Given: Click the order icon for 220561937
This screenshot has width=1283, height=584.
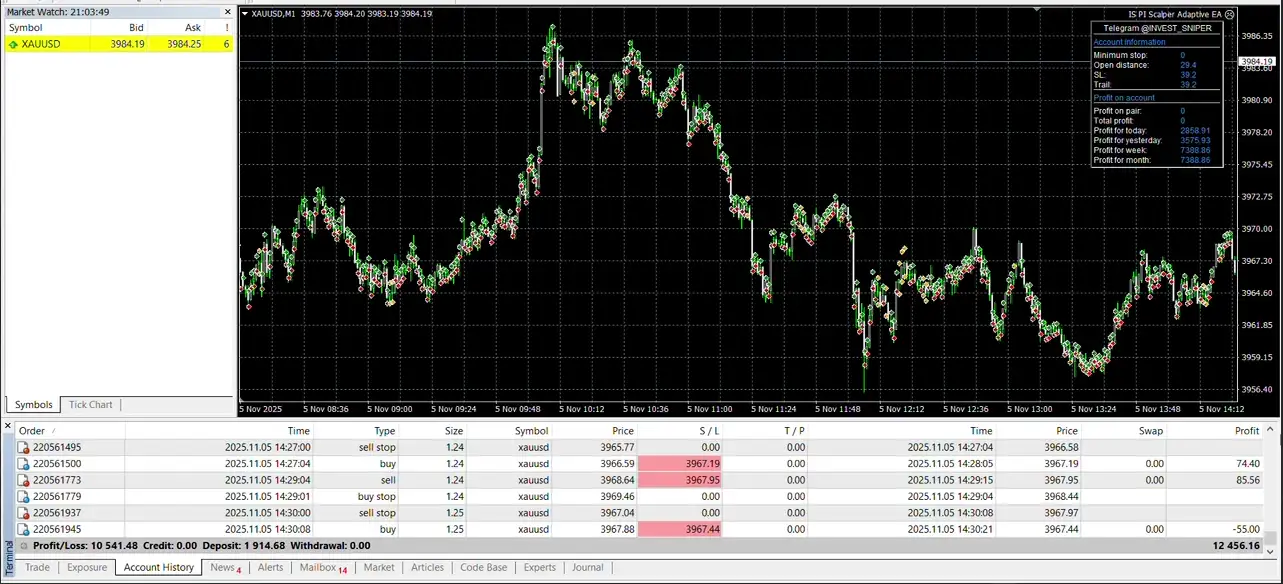Looking at the screenshot, I should point(24,513).
